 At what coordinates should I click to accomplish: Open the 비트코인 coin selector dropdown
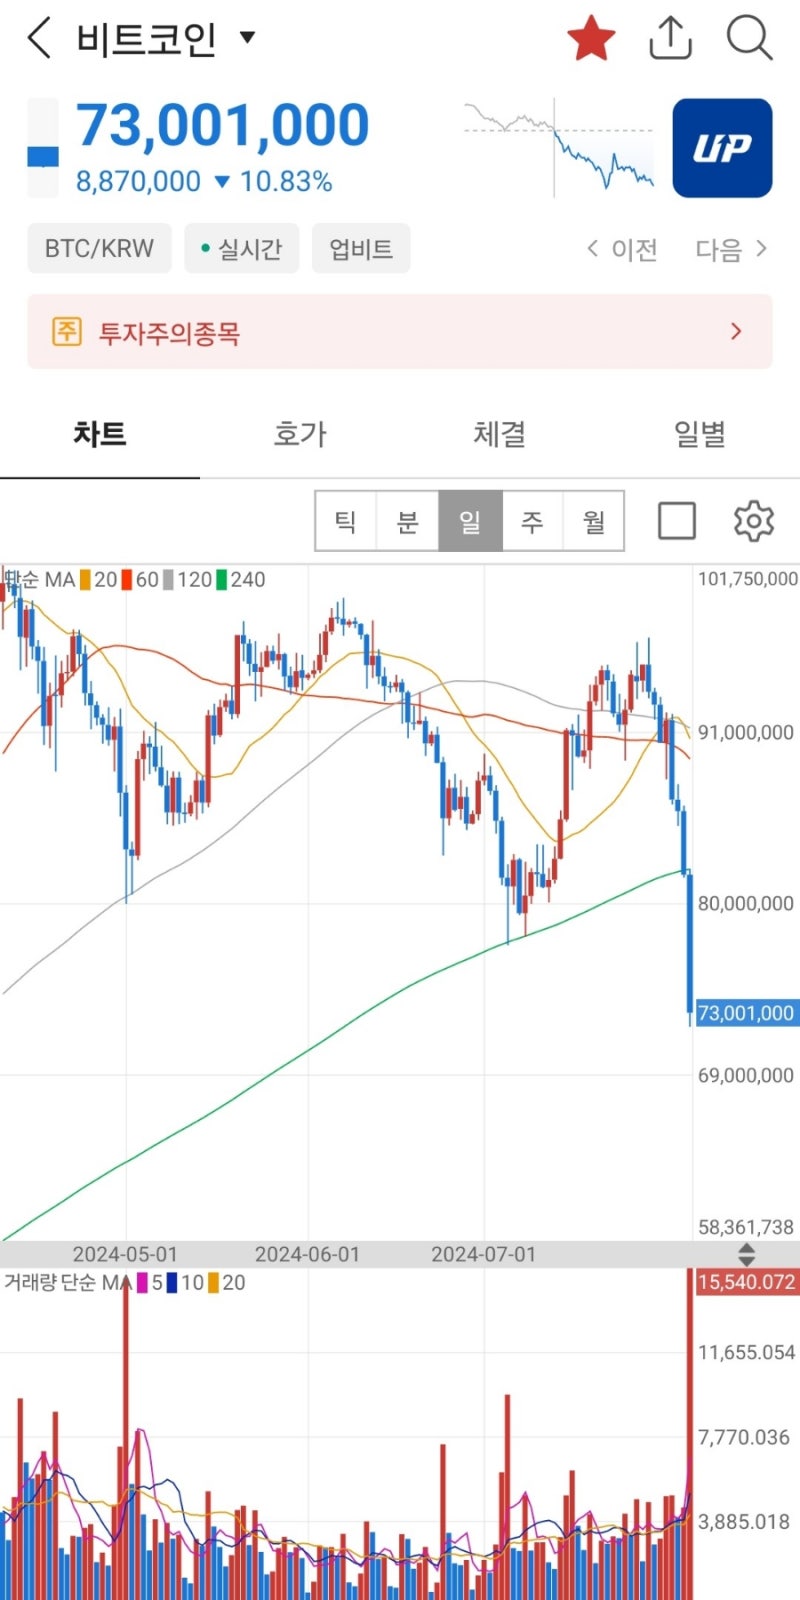pyautogui.click(x=245, y=36)
